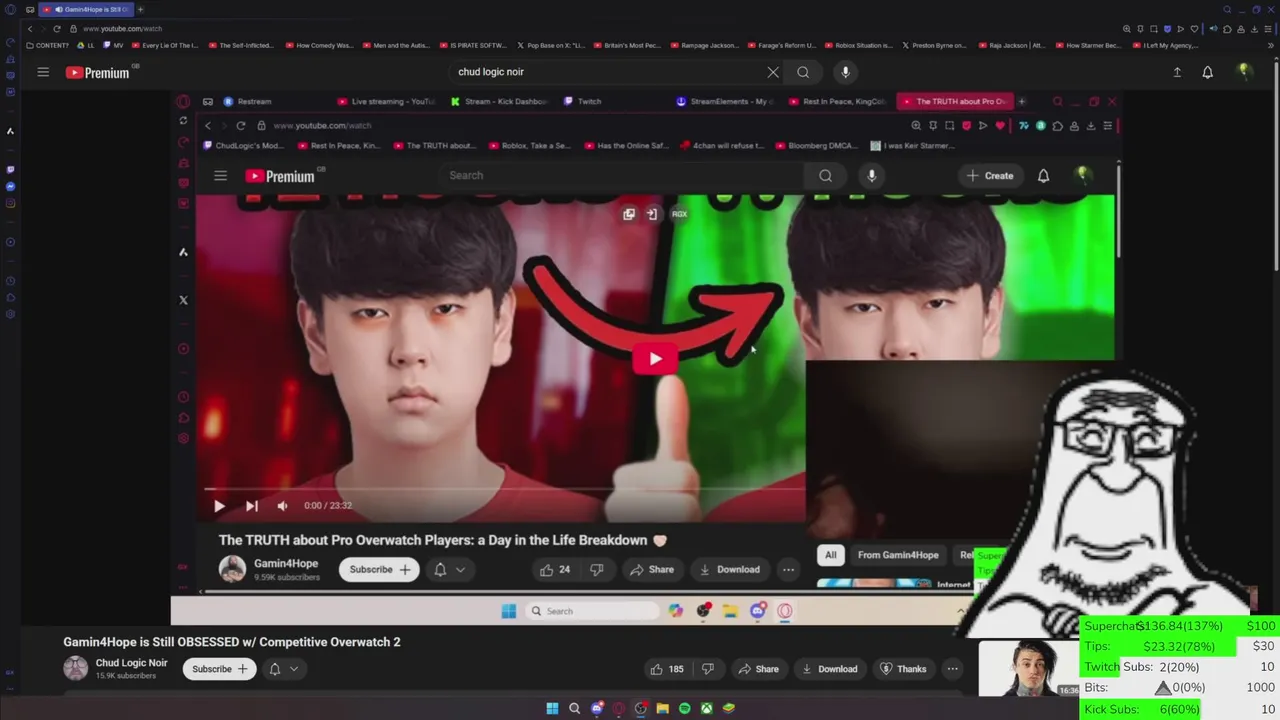Open the 'Chud Logic Noir' channel name link
The image size is (1280, 720).
coord(131,663)
